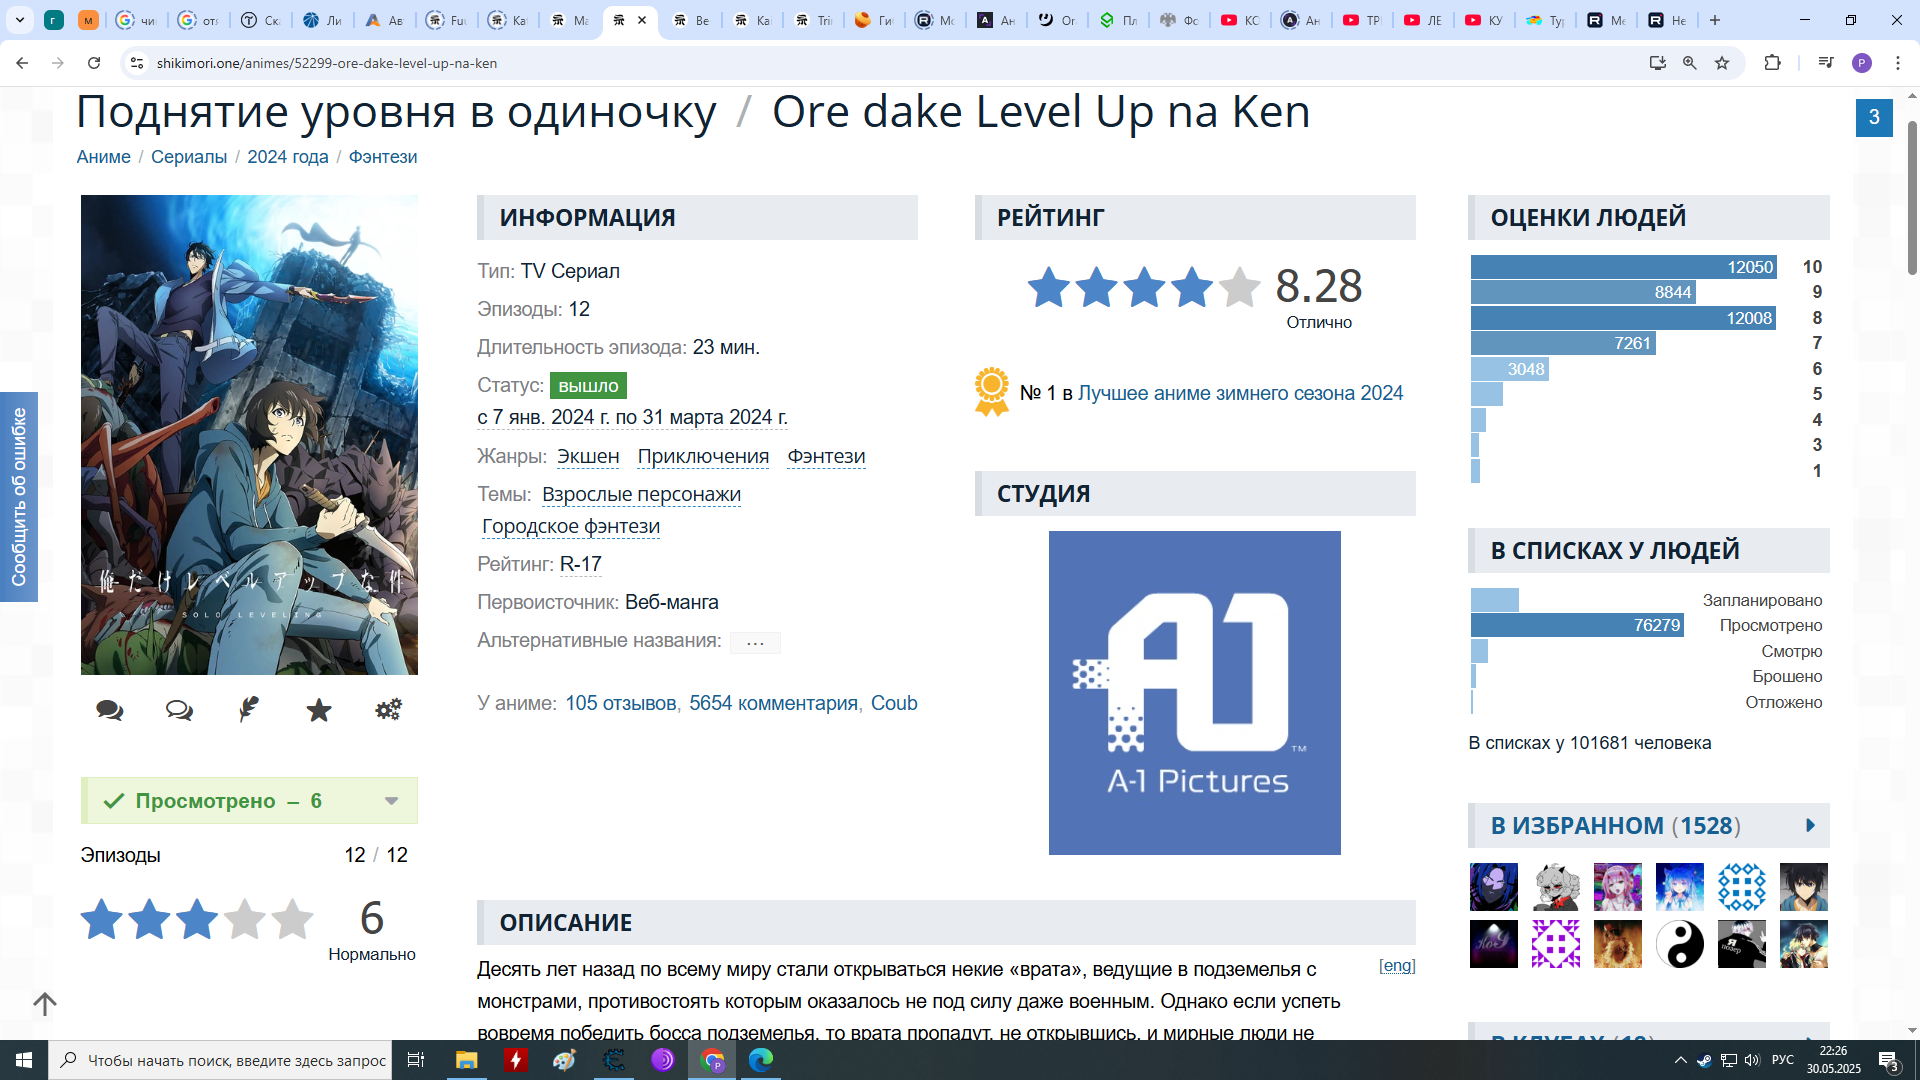This screenshot has width=1920, height=1080.
Task: Open the yin-yang avatar in favorites
Action: point(1680,944)
